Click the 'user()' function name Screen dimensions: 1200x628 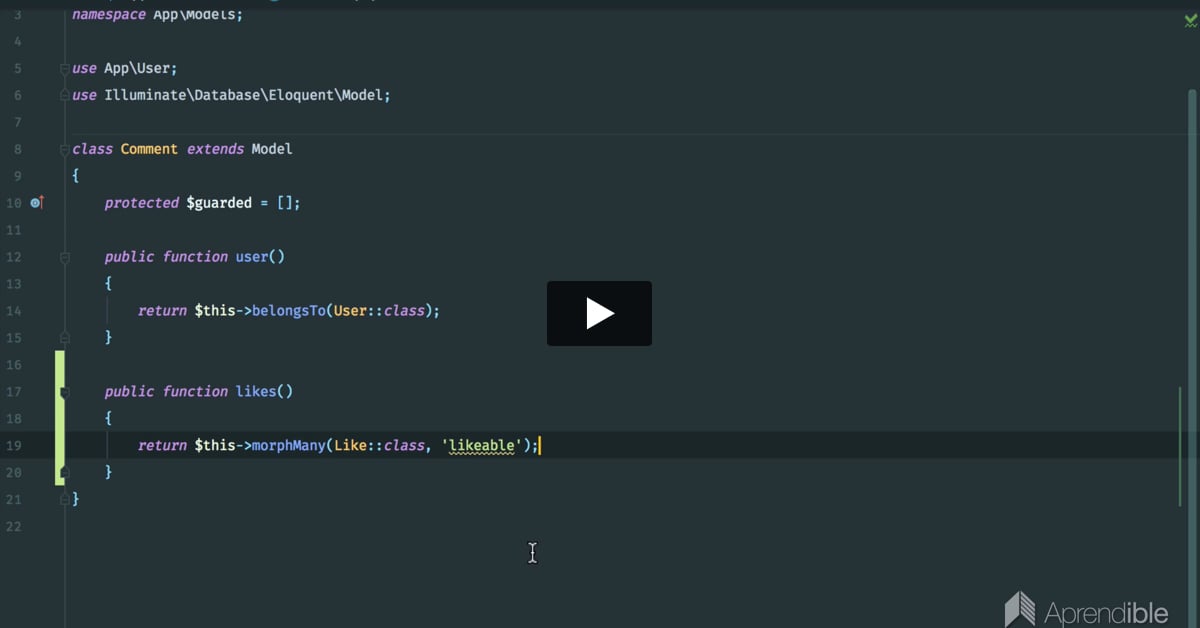[260, 257]
